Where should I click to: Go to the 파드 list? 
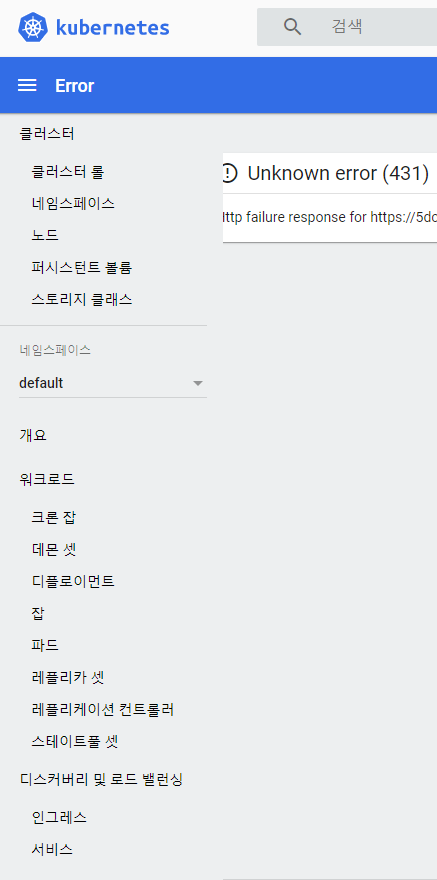tap(45, 645)
